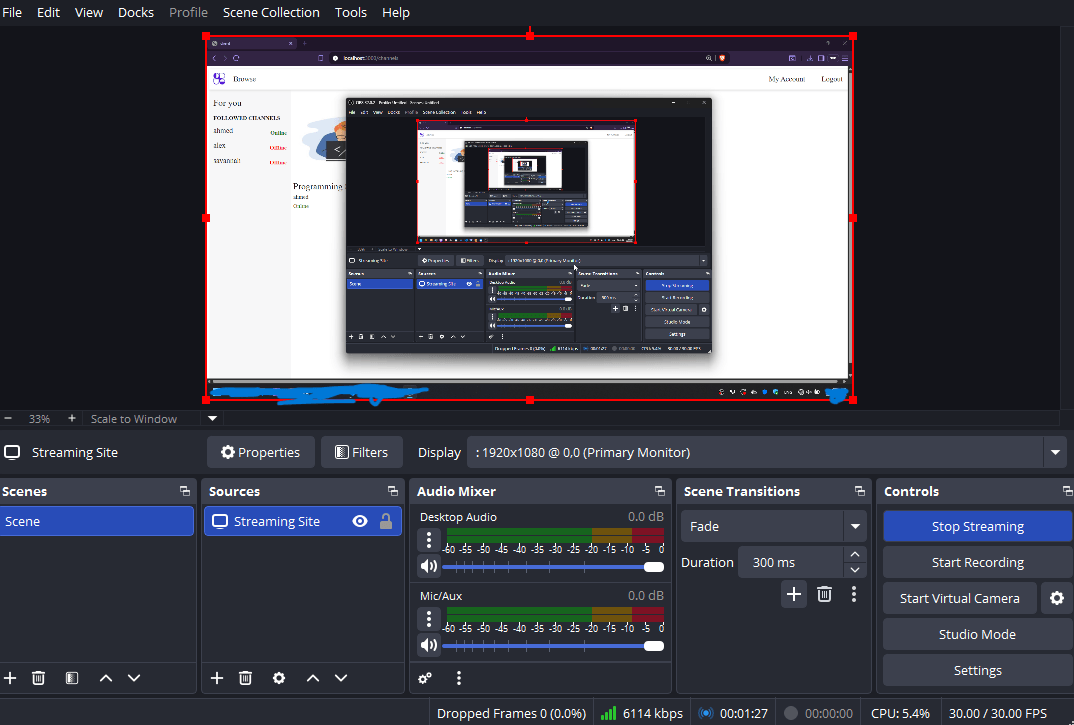Open the Help menu
Screen dimensions: 1074x725
coord(396,12)
